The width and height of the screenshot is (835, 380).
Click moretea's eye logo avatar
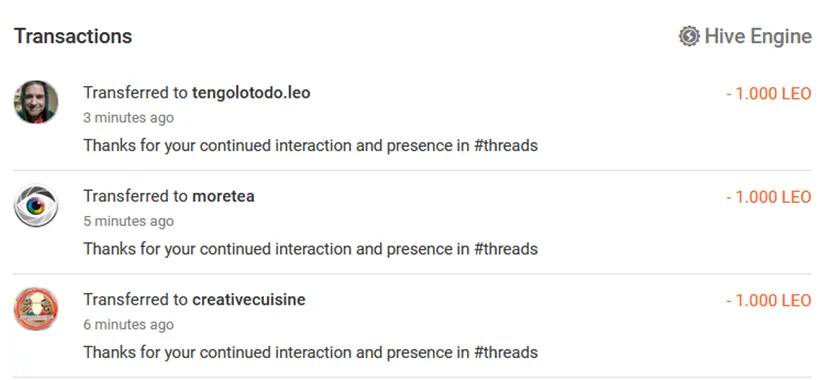click(36, 205)
